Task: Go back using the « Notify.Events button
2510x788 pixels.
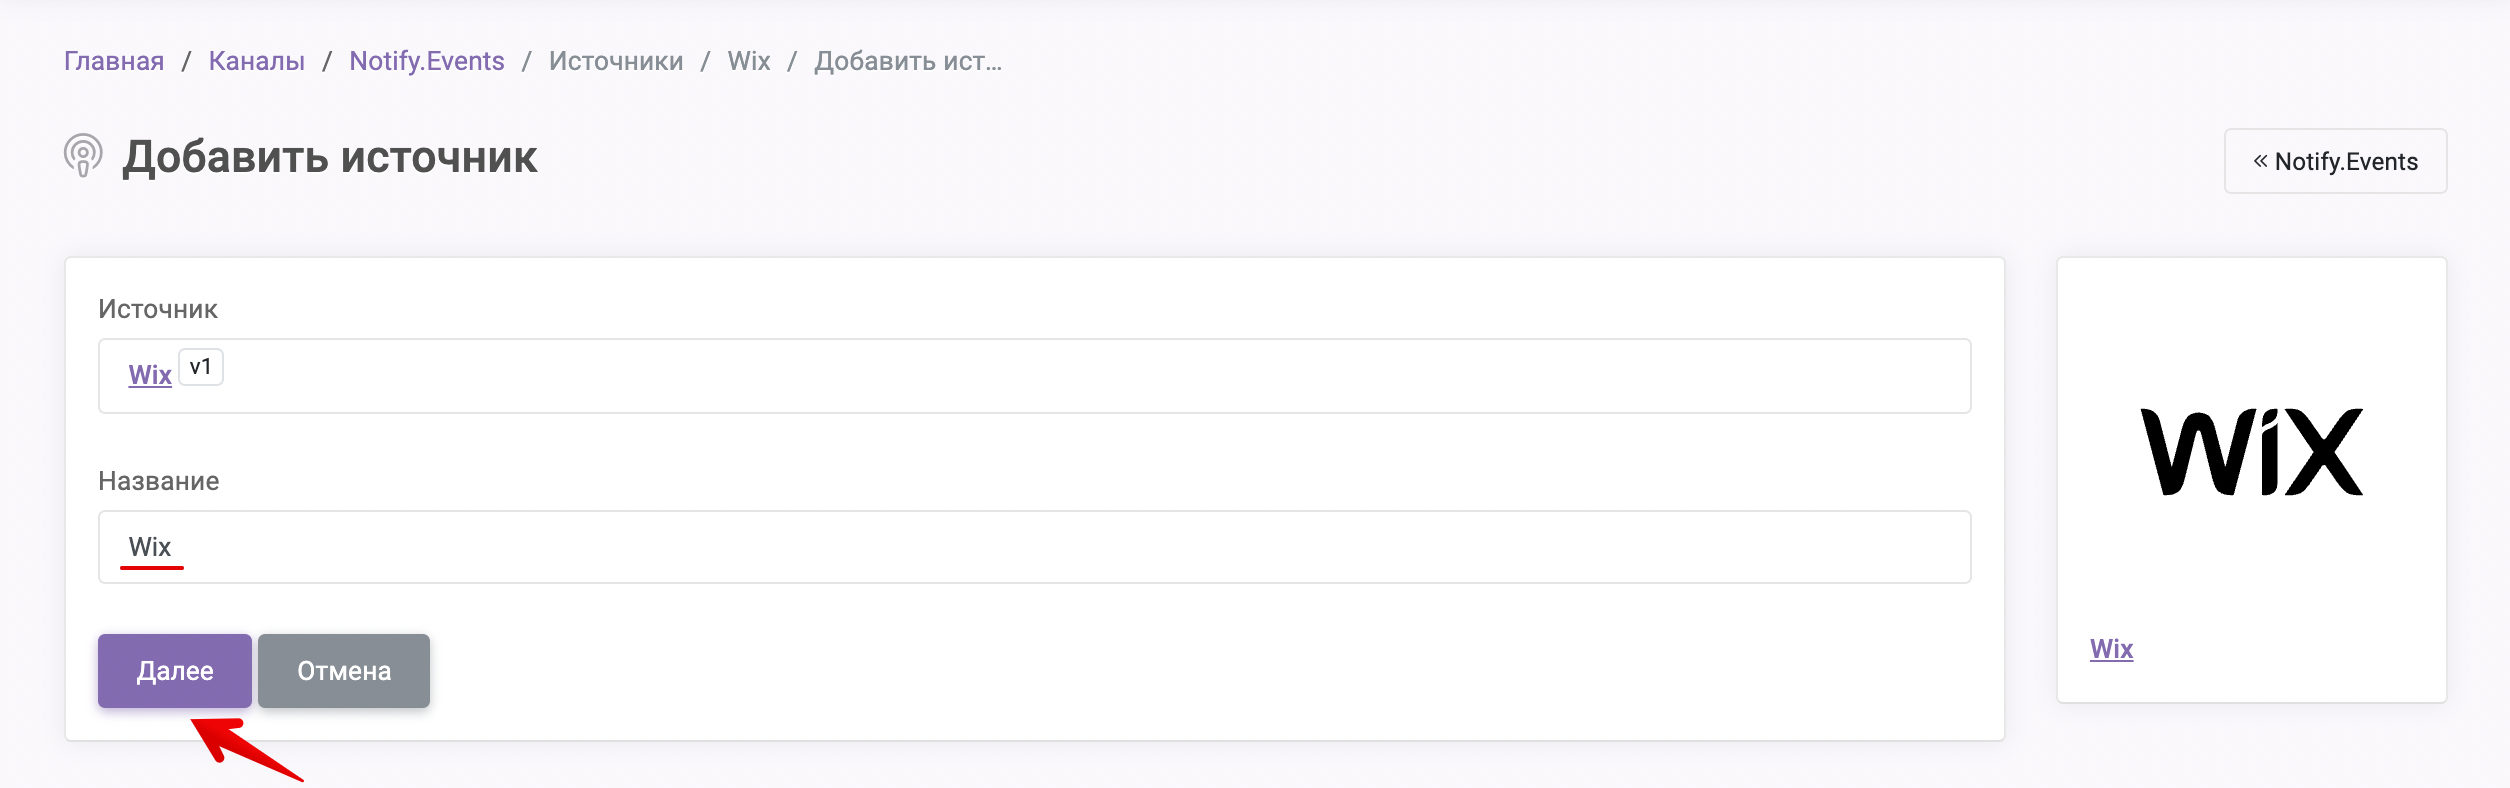Action: (x=2335, y=161)
